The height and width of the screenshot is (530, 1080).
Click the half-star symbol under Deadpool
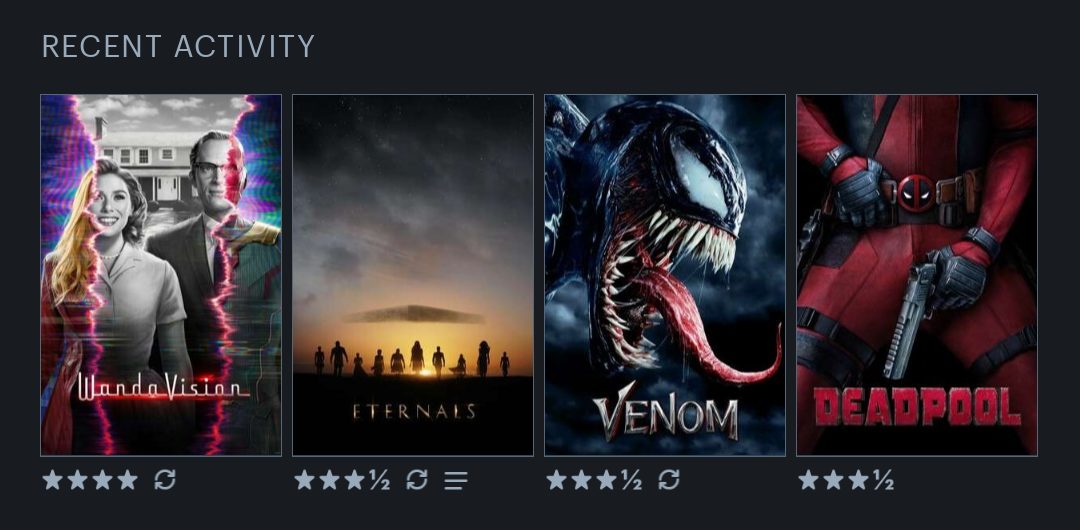click(x=884, y=480)
